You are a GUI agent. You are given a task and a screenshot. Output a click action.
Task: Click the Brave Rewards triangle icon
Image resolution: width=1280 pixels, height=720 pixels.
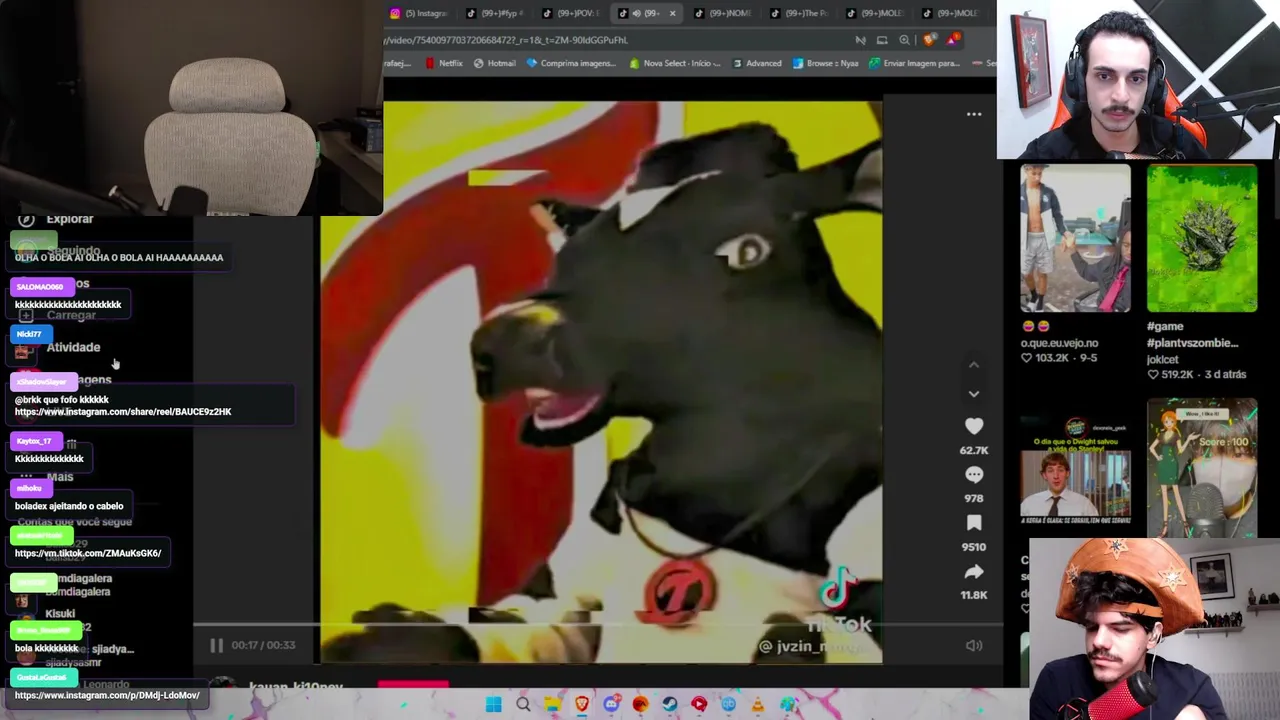tap(951, 40)
